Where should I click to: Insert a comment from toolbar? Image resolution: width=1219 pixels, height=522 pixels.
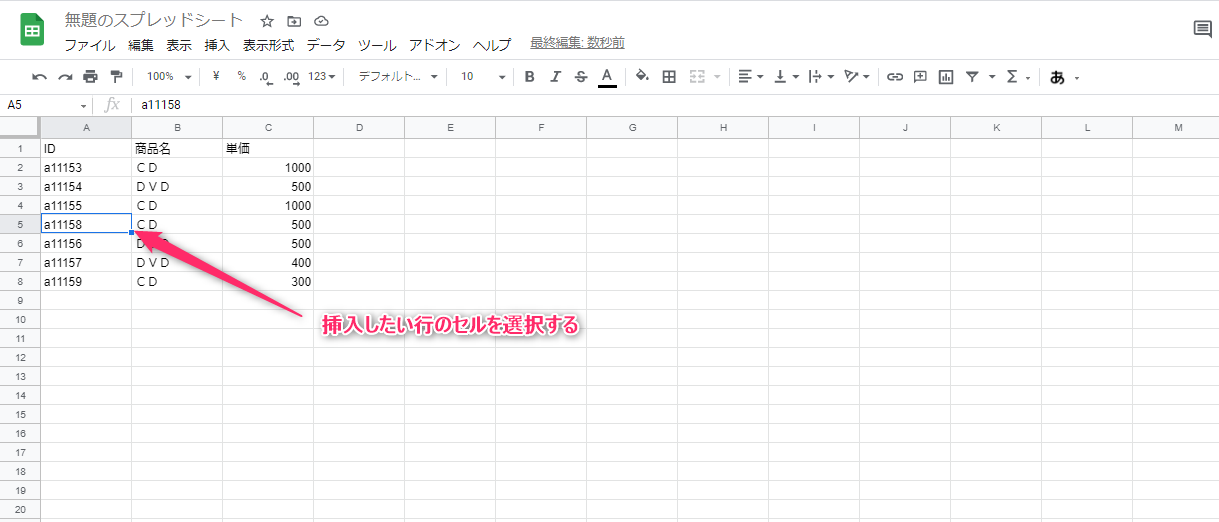tap(920, 76)
